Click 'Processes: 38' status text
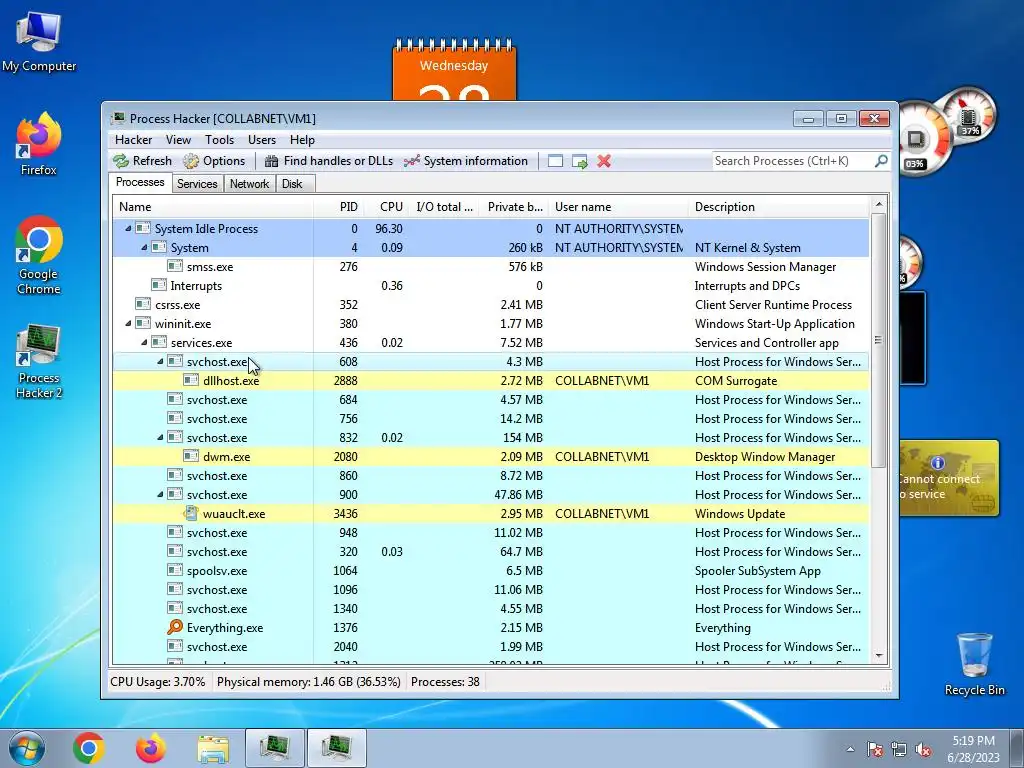 445,682
